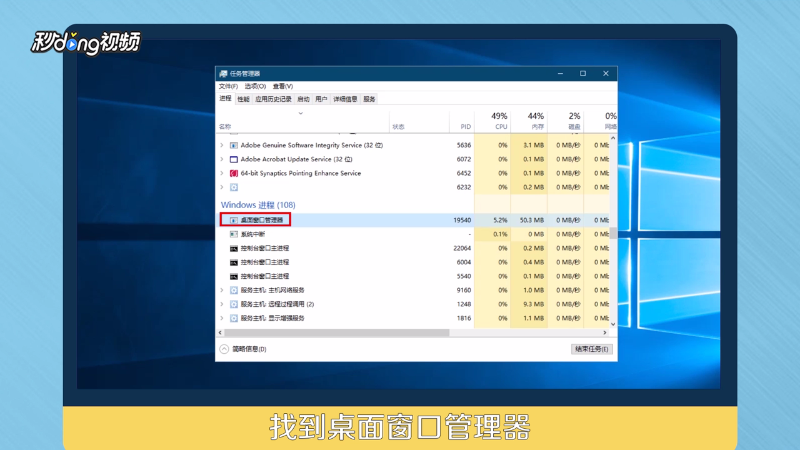Click the gear icon for 服务主机: 远程过程调用
The image size is (800, 450).
click(234, 304)
